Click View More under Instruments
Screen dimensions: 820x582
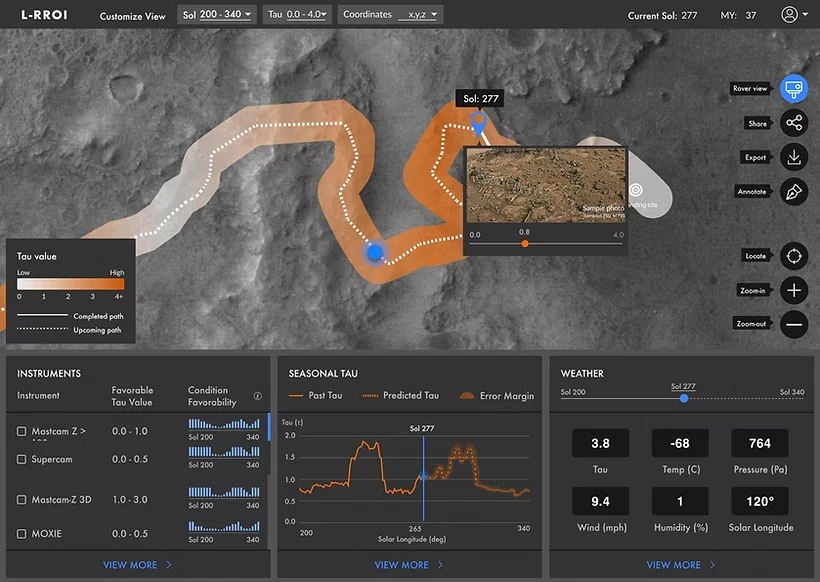coord(137,565)
